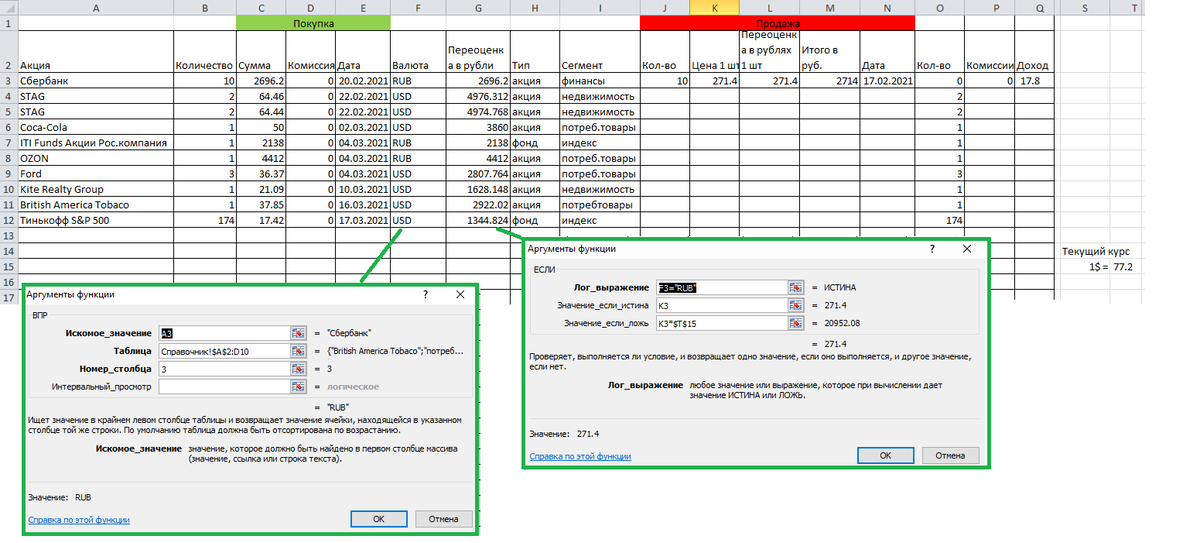Focus the Значение_если_истина input showing K3
This screenshot has width=1200, height=543.
click(721, 306)
